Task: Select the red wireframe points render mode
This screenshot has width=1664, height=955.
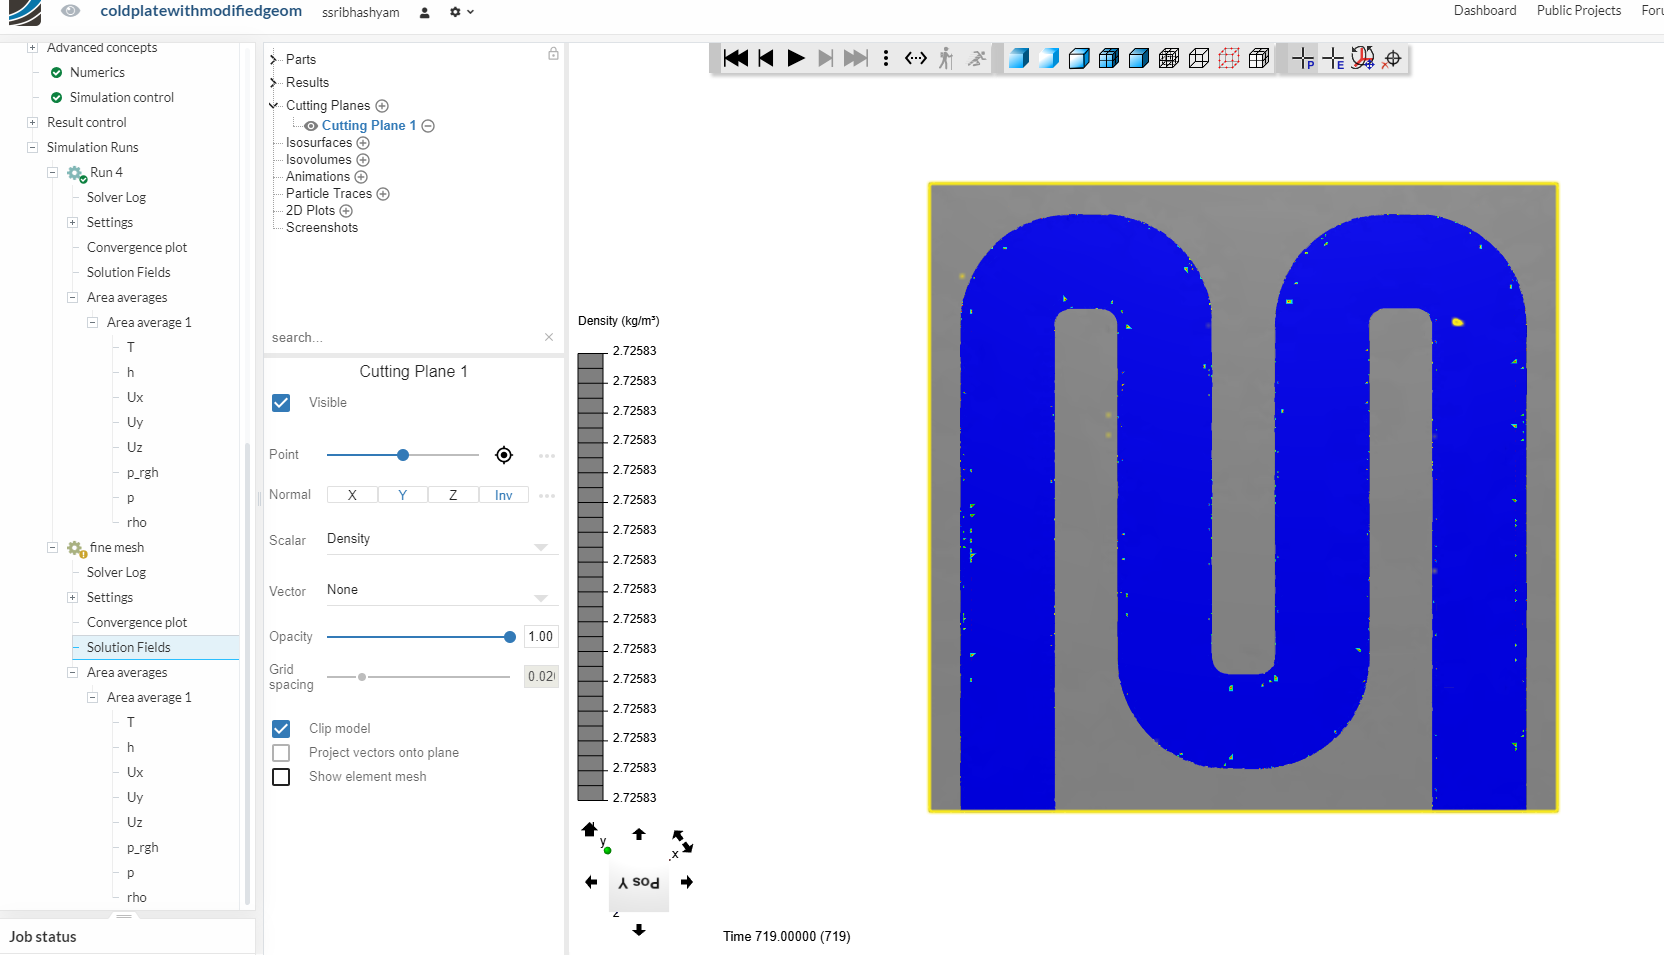Action: pos(1229,58)
